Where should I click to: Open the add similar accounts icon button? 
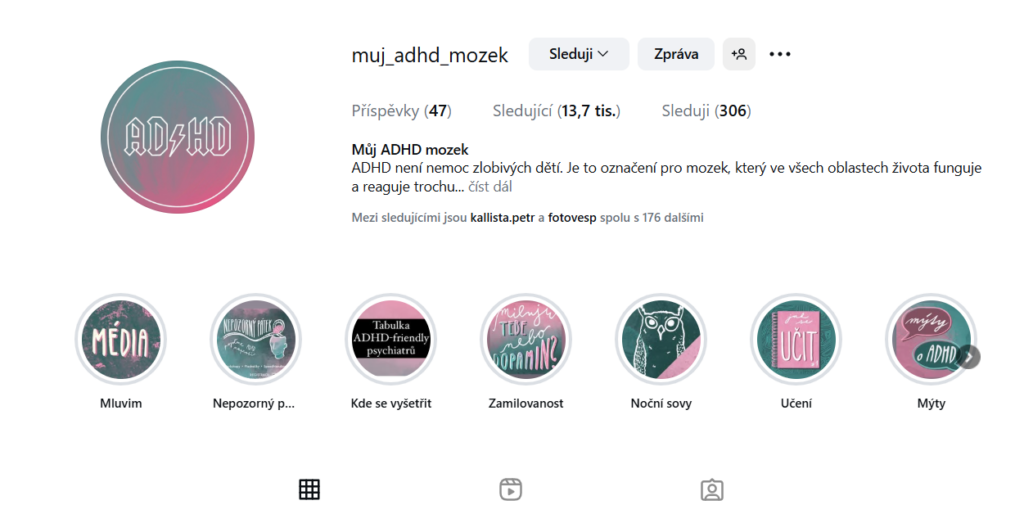(739, 54)
